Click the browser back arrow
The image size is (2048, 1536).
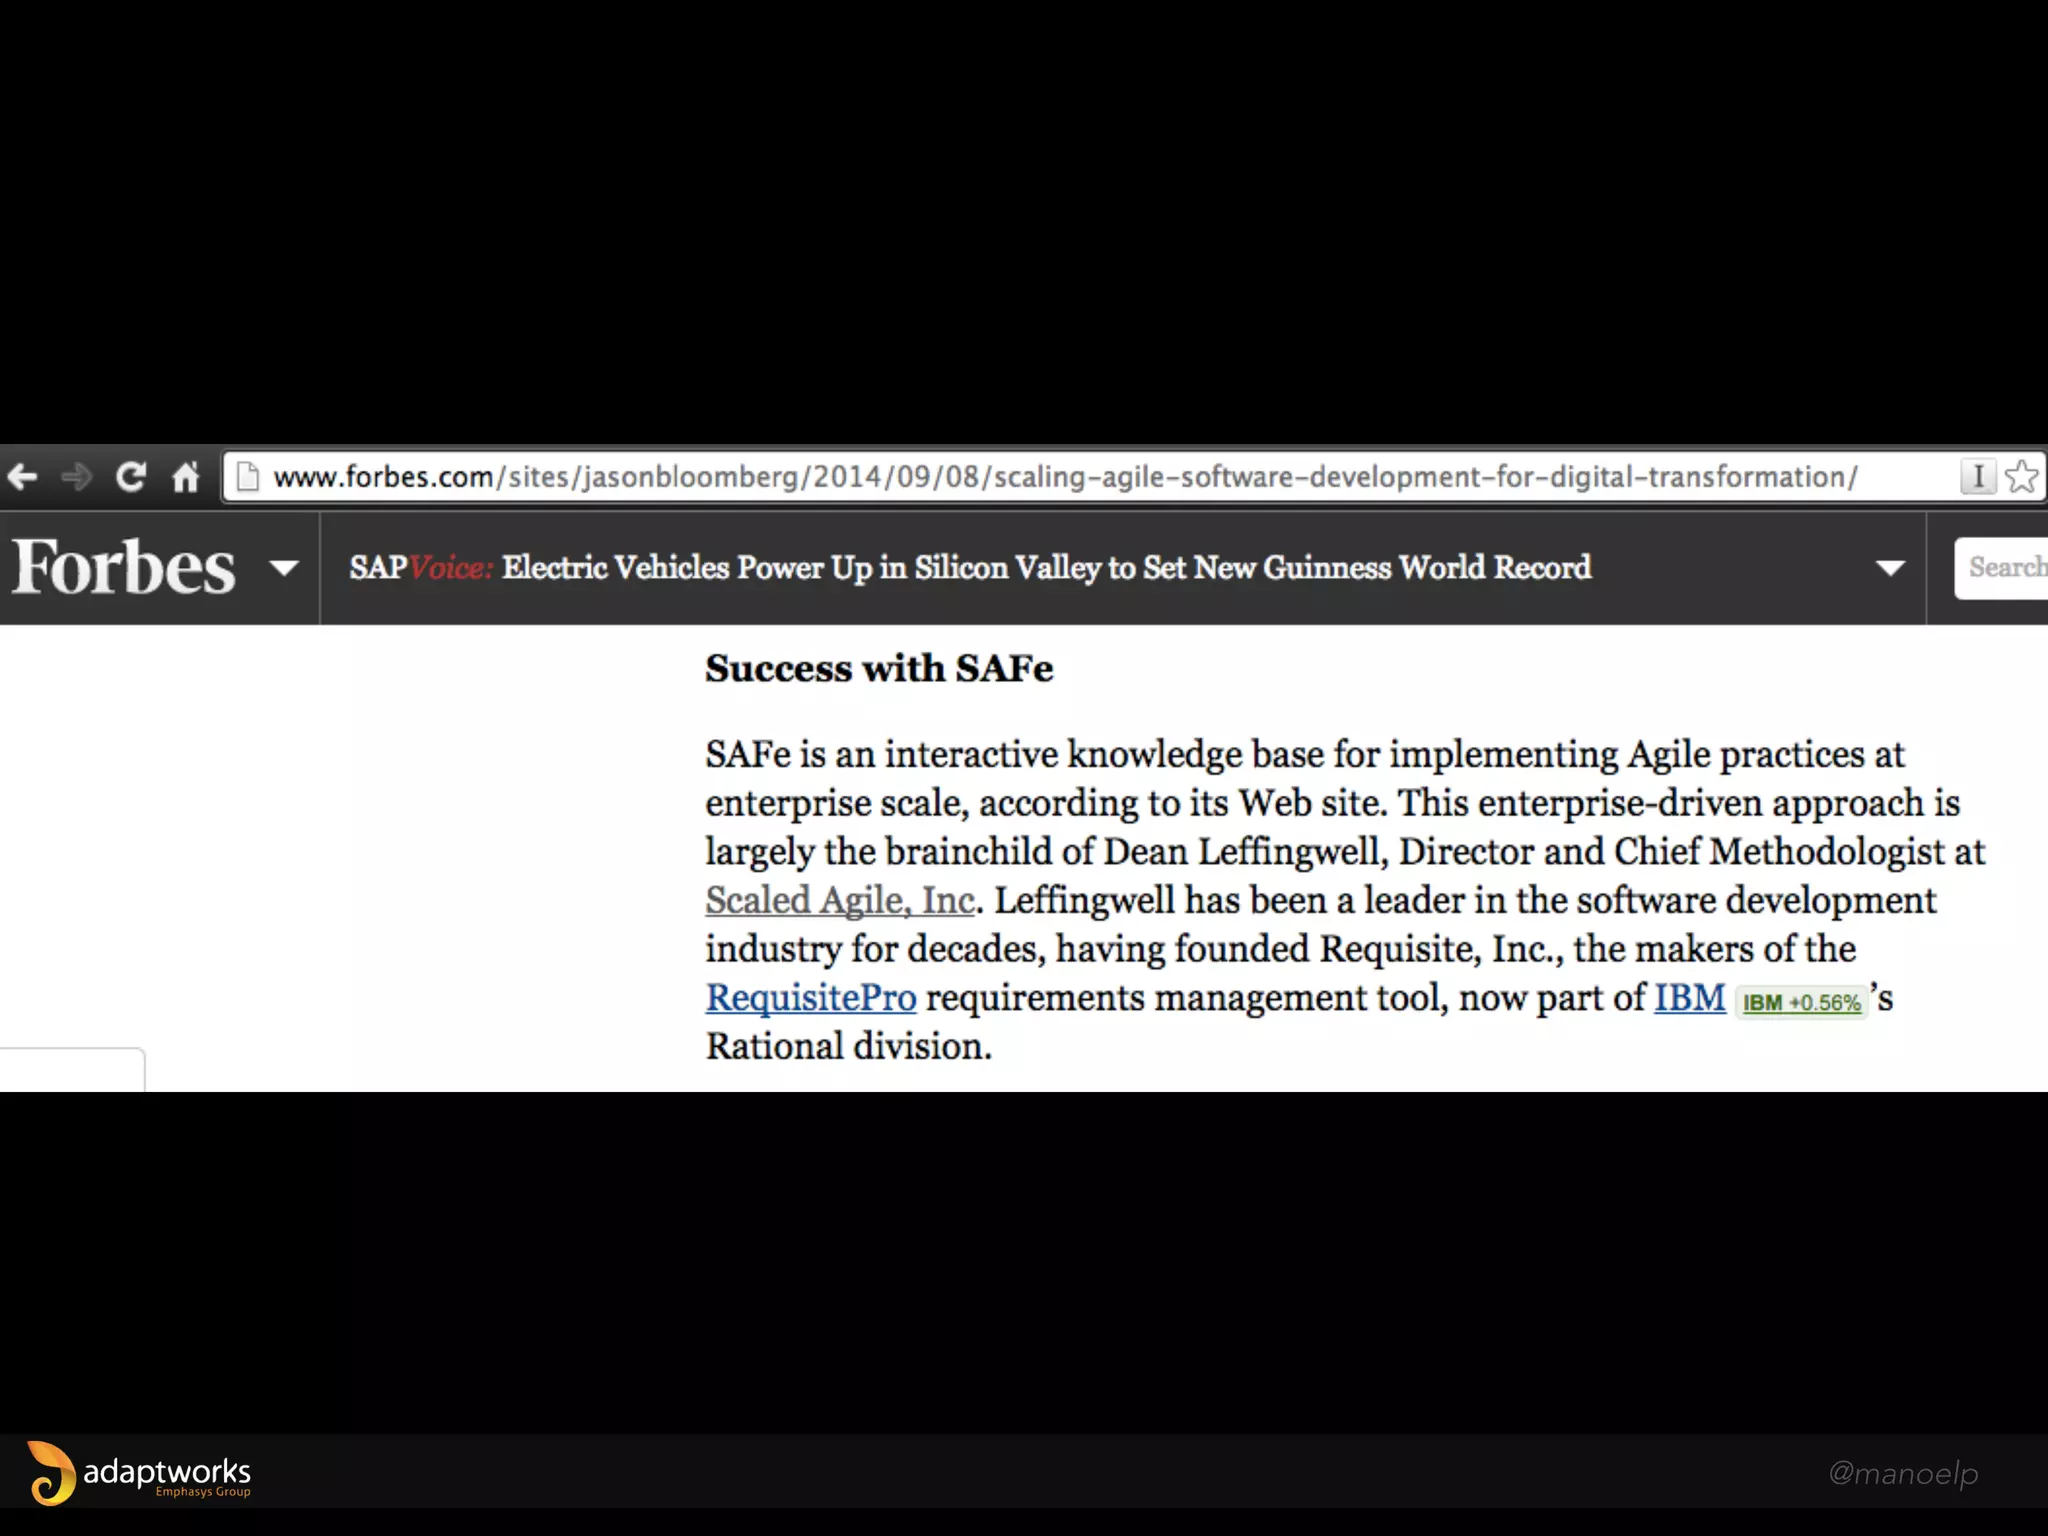(22, 477)
